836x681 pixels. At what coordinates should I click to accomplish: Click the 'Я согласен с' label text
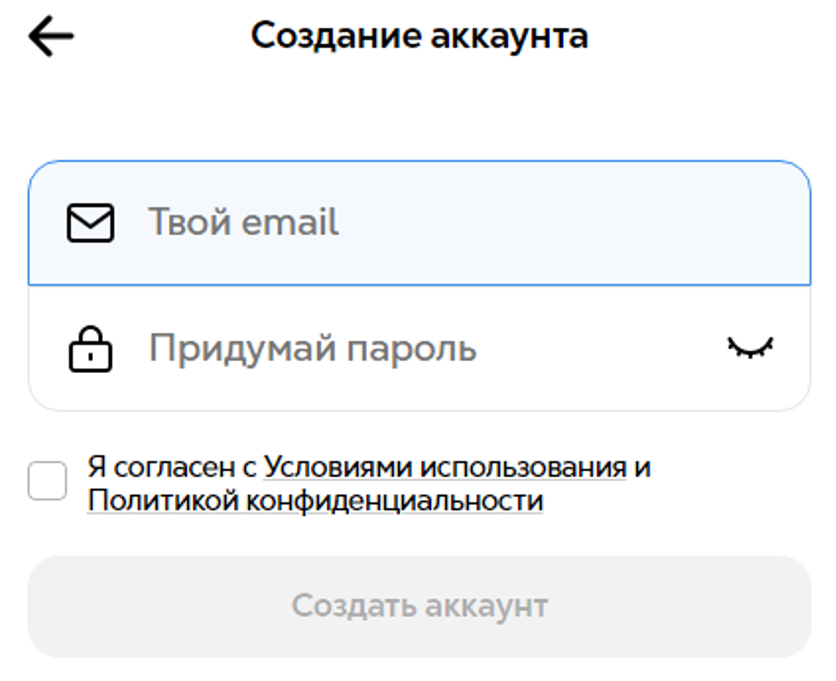tap(172, 468)
